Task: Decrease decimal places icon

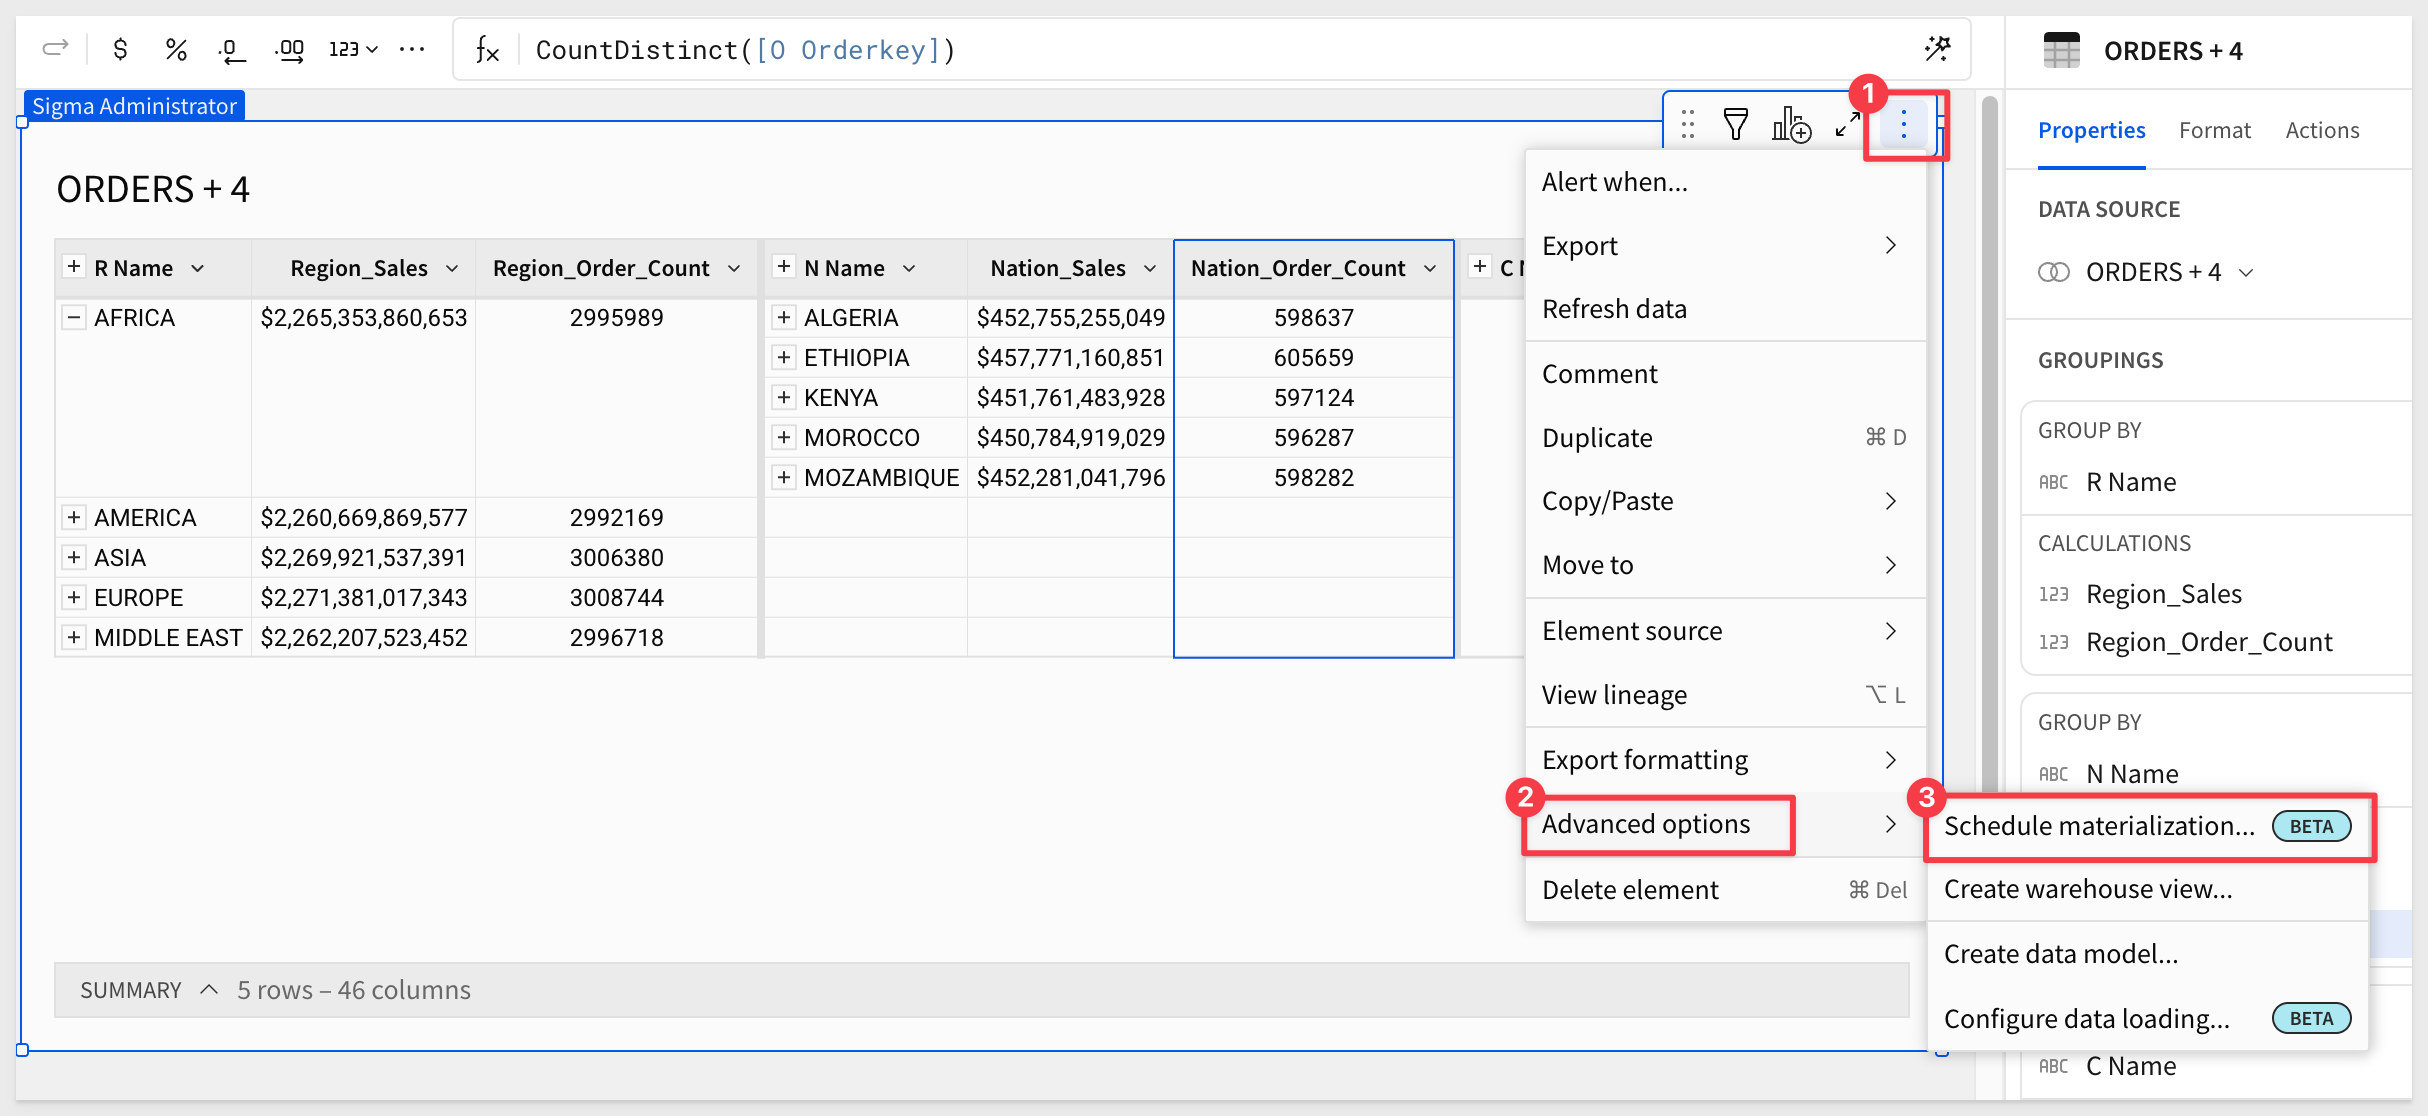Action: point(232,50)
